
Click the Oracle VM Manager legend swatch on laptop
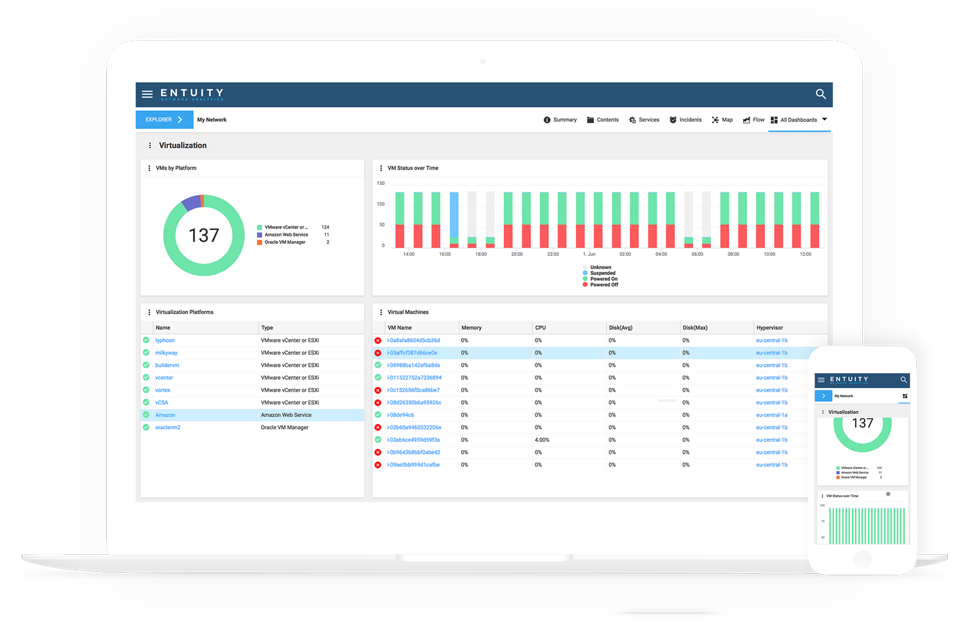(260, 242)
